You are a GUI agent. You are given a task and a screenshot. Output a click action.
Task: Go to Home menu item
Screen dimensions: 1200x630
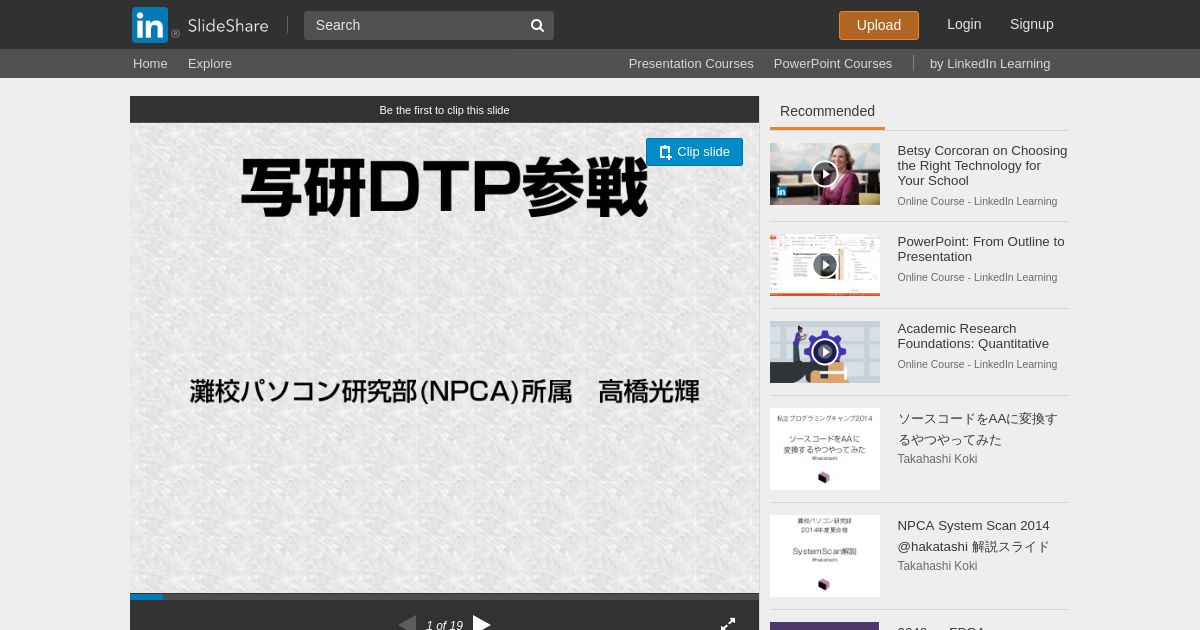point(150,63)
